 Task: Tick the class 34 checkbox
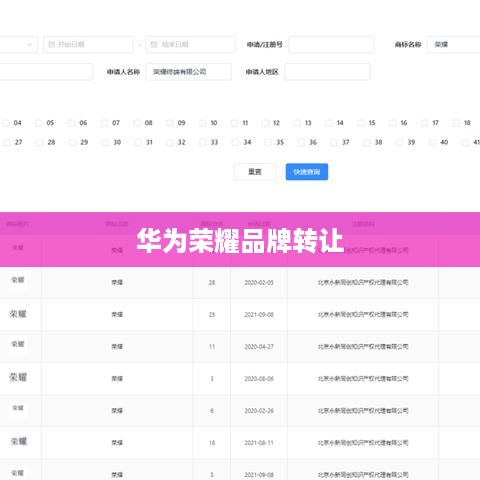pyautogui.click(x=235, y=142)
